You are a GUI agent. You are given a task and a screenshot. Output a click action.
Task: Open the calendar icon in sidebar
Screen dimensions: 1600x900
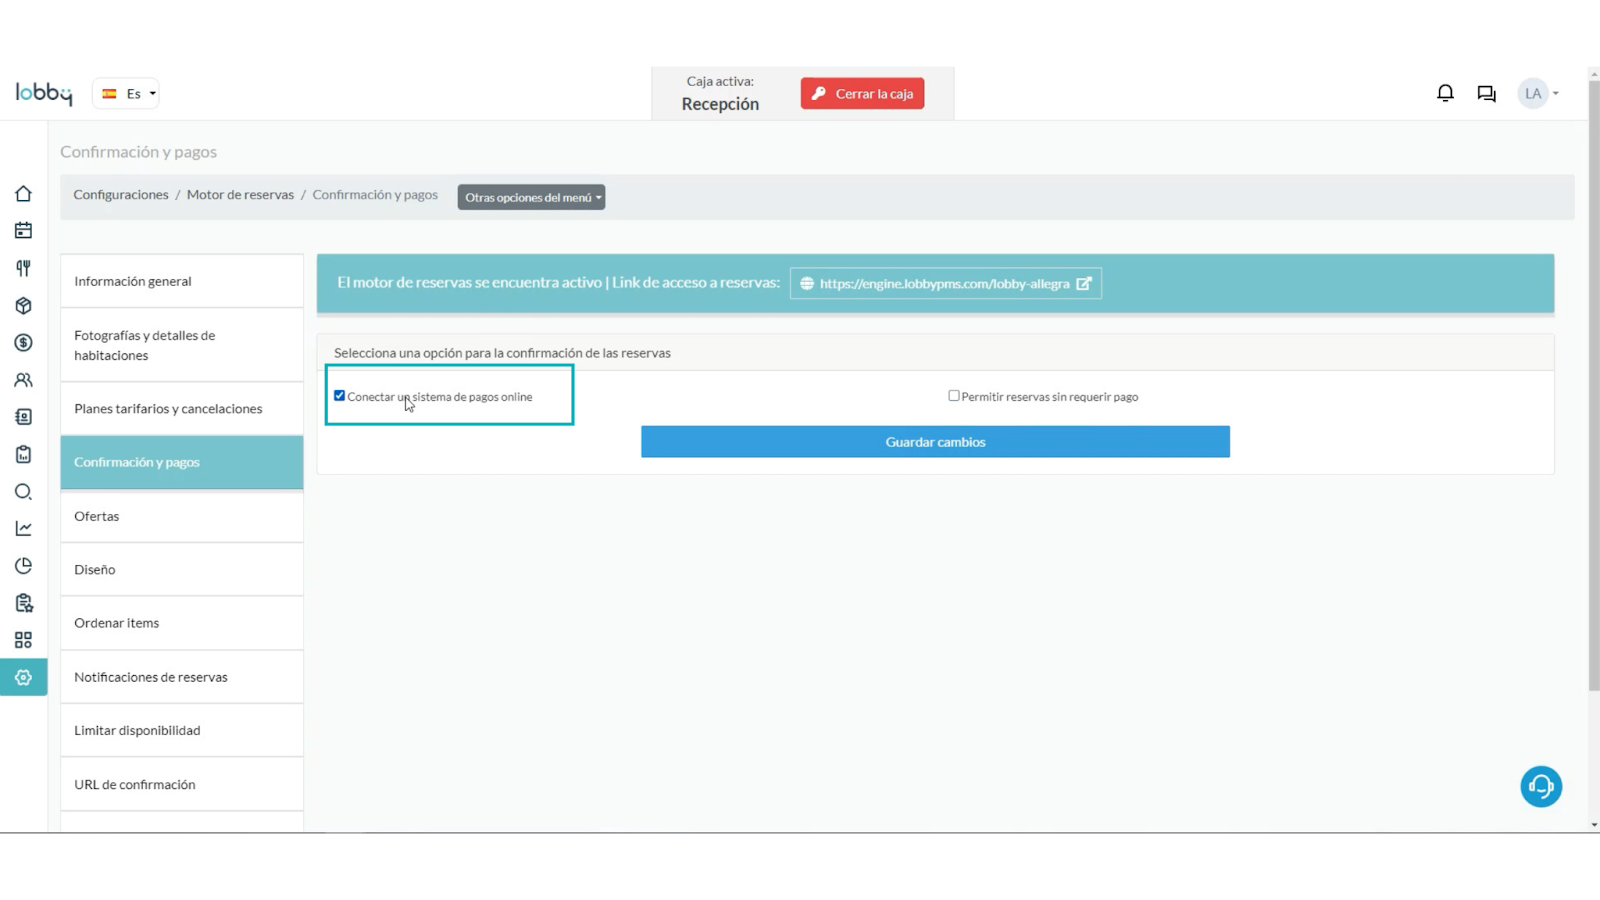23,231
